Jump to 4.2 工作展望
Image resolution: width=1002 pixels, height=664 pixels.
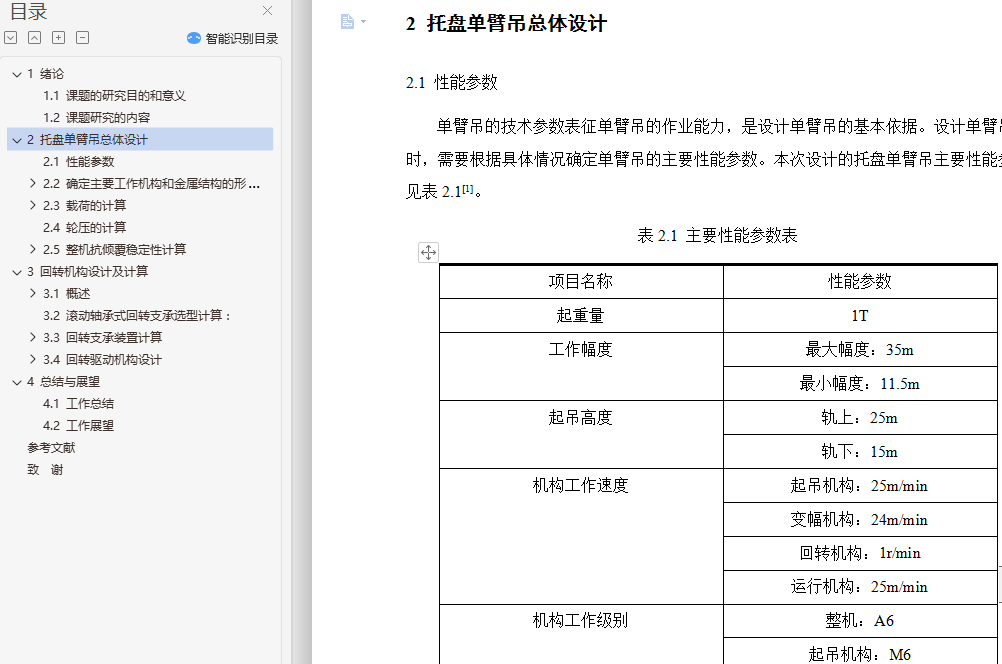tap(79, 426)
